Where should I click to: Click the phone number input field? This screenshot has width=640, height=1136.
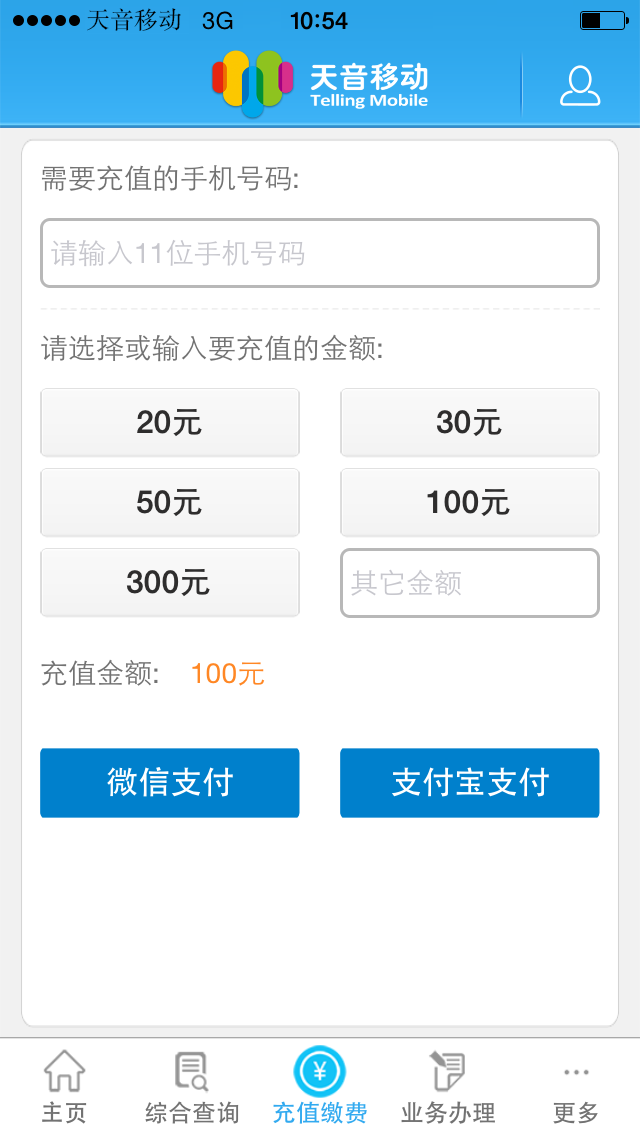(x=319, y=253)
